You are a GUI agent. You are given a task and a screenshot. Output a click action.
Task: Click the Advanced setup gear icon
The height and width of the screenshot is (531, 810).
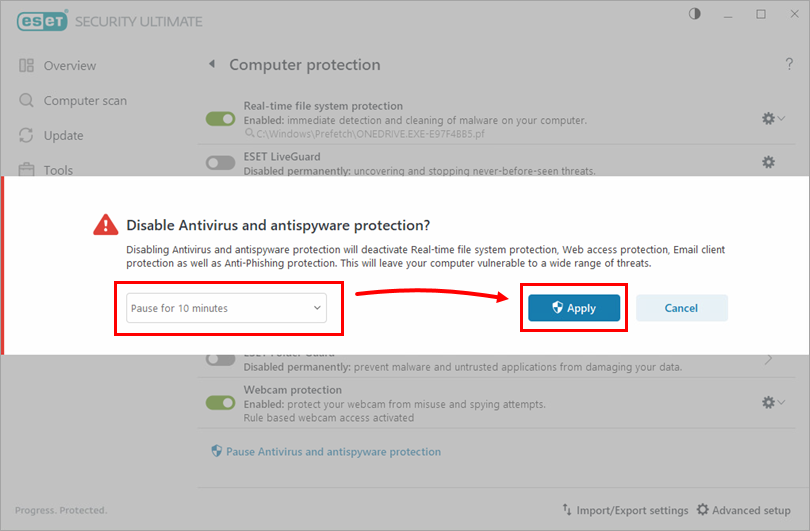click(x=703, y=510)
